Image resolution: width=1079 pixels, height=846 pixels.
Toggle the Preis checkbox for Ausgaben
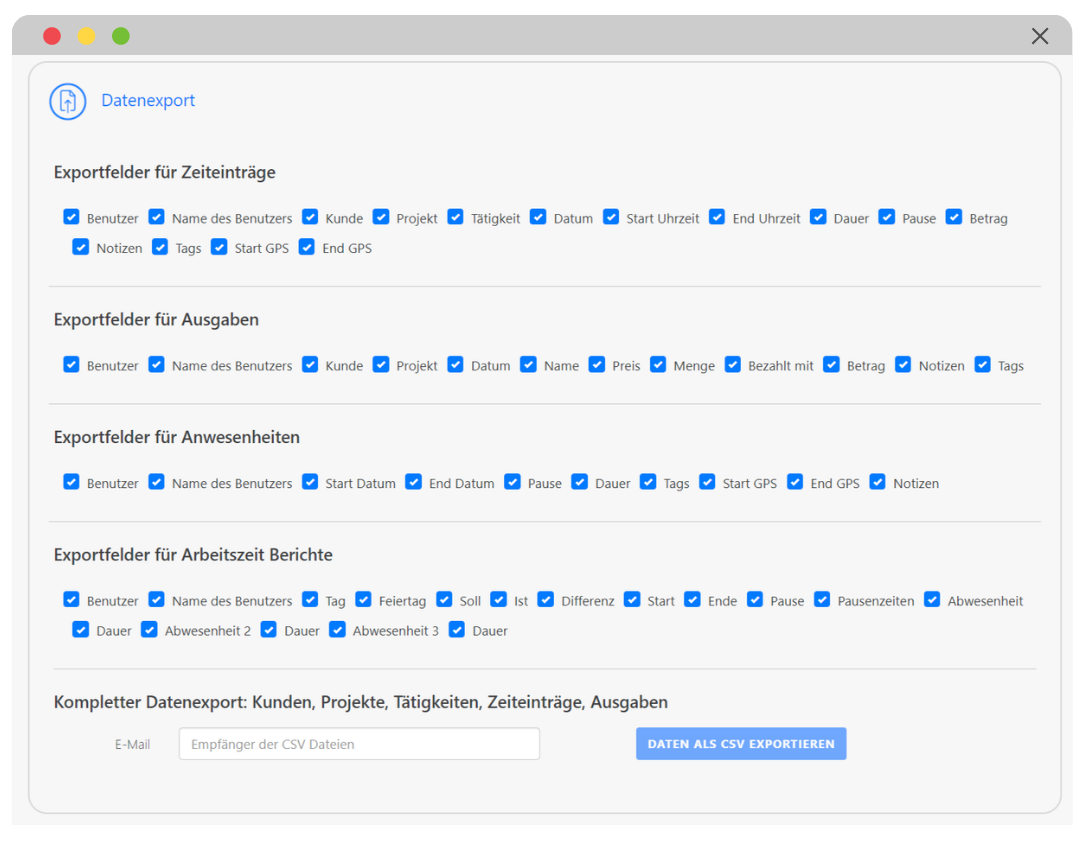[x=597, y=365]
